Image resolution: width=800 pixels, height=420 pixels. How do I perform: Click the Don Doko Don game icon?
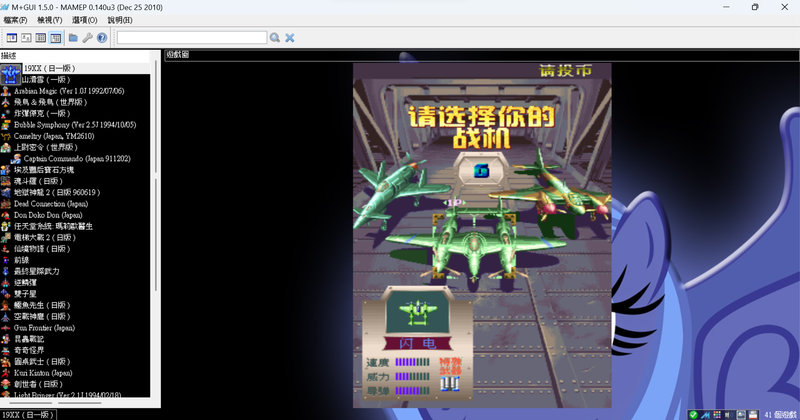click(x=6, y=215)
